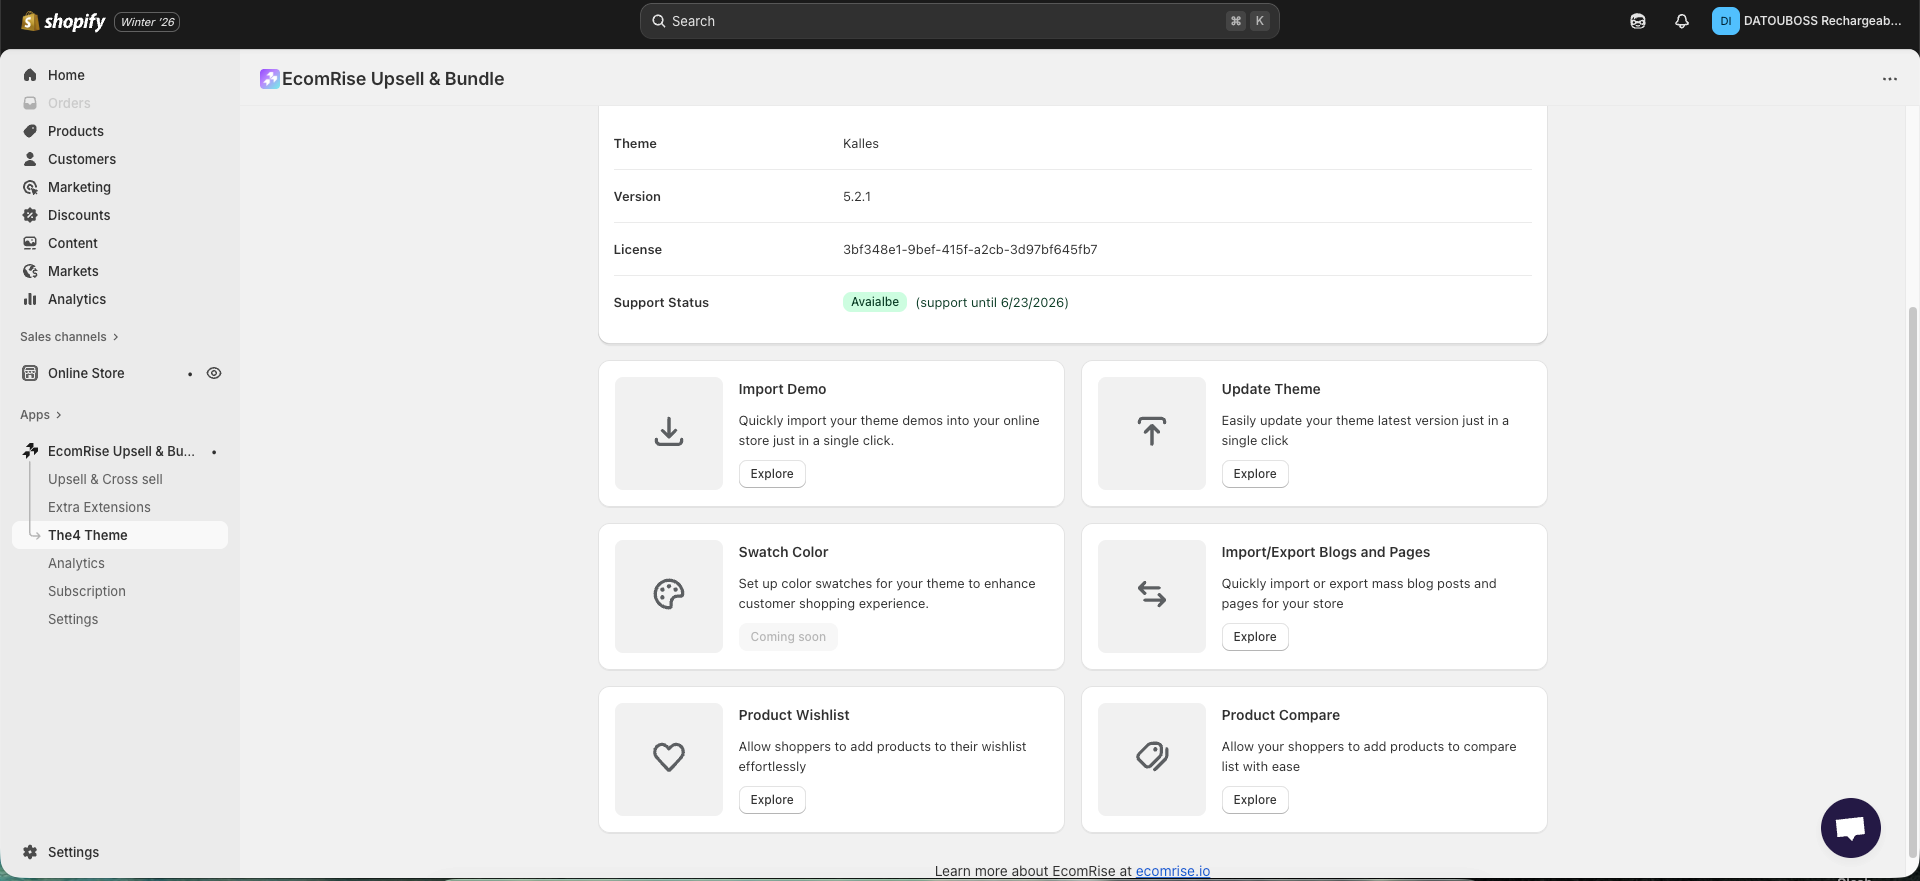Expand the Sales channels section

(69, 337)
